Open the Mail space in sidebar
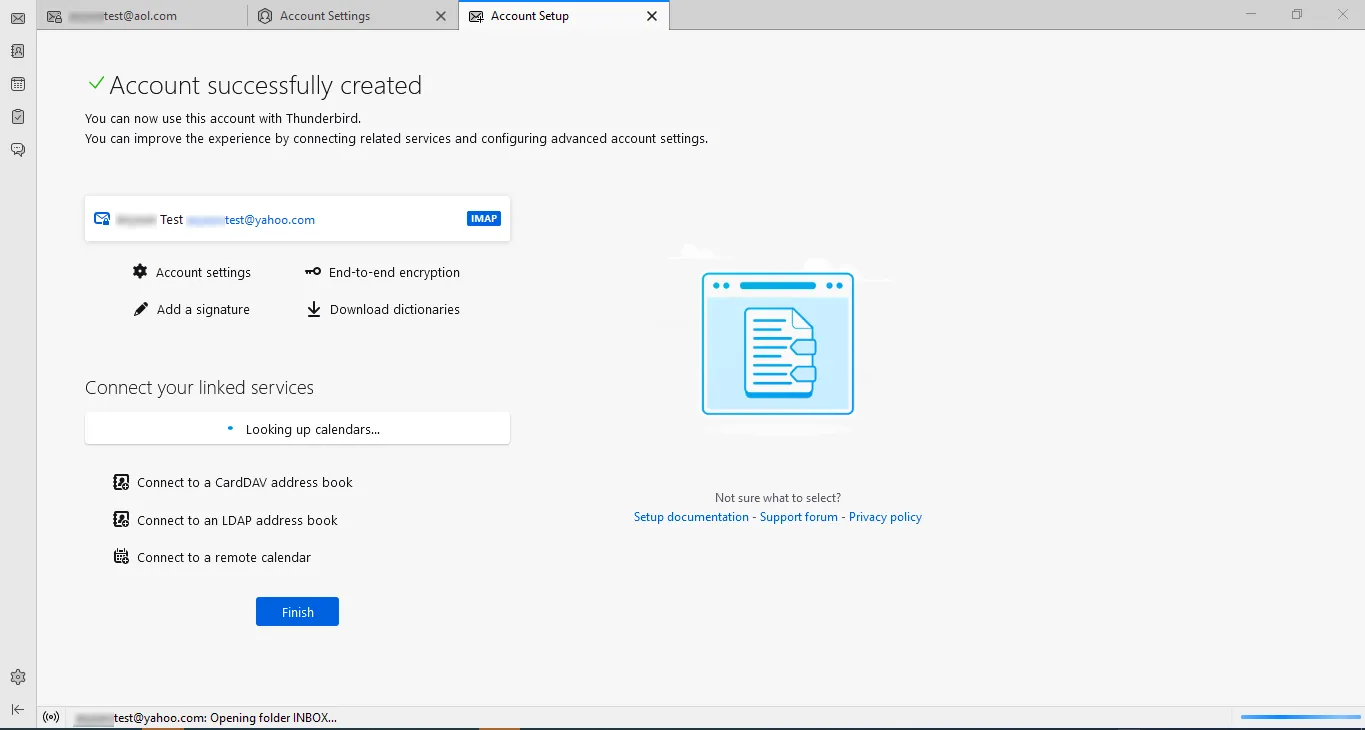Viewport: 1365px width, 730px height. [18, 18]
